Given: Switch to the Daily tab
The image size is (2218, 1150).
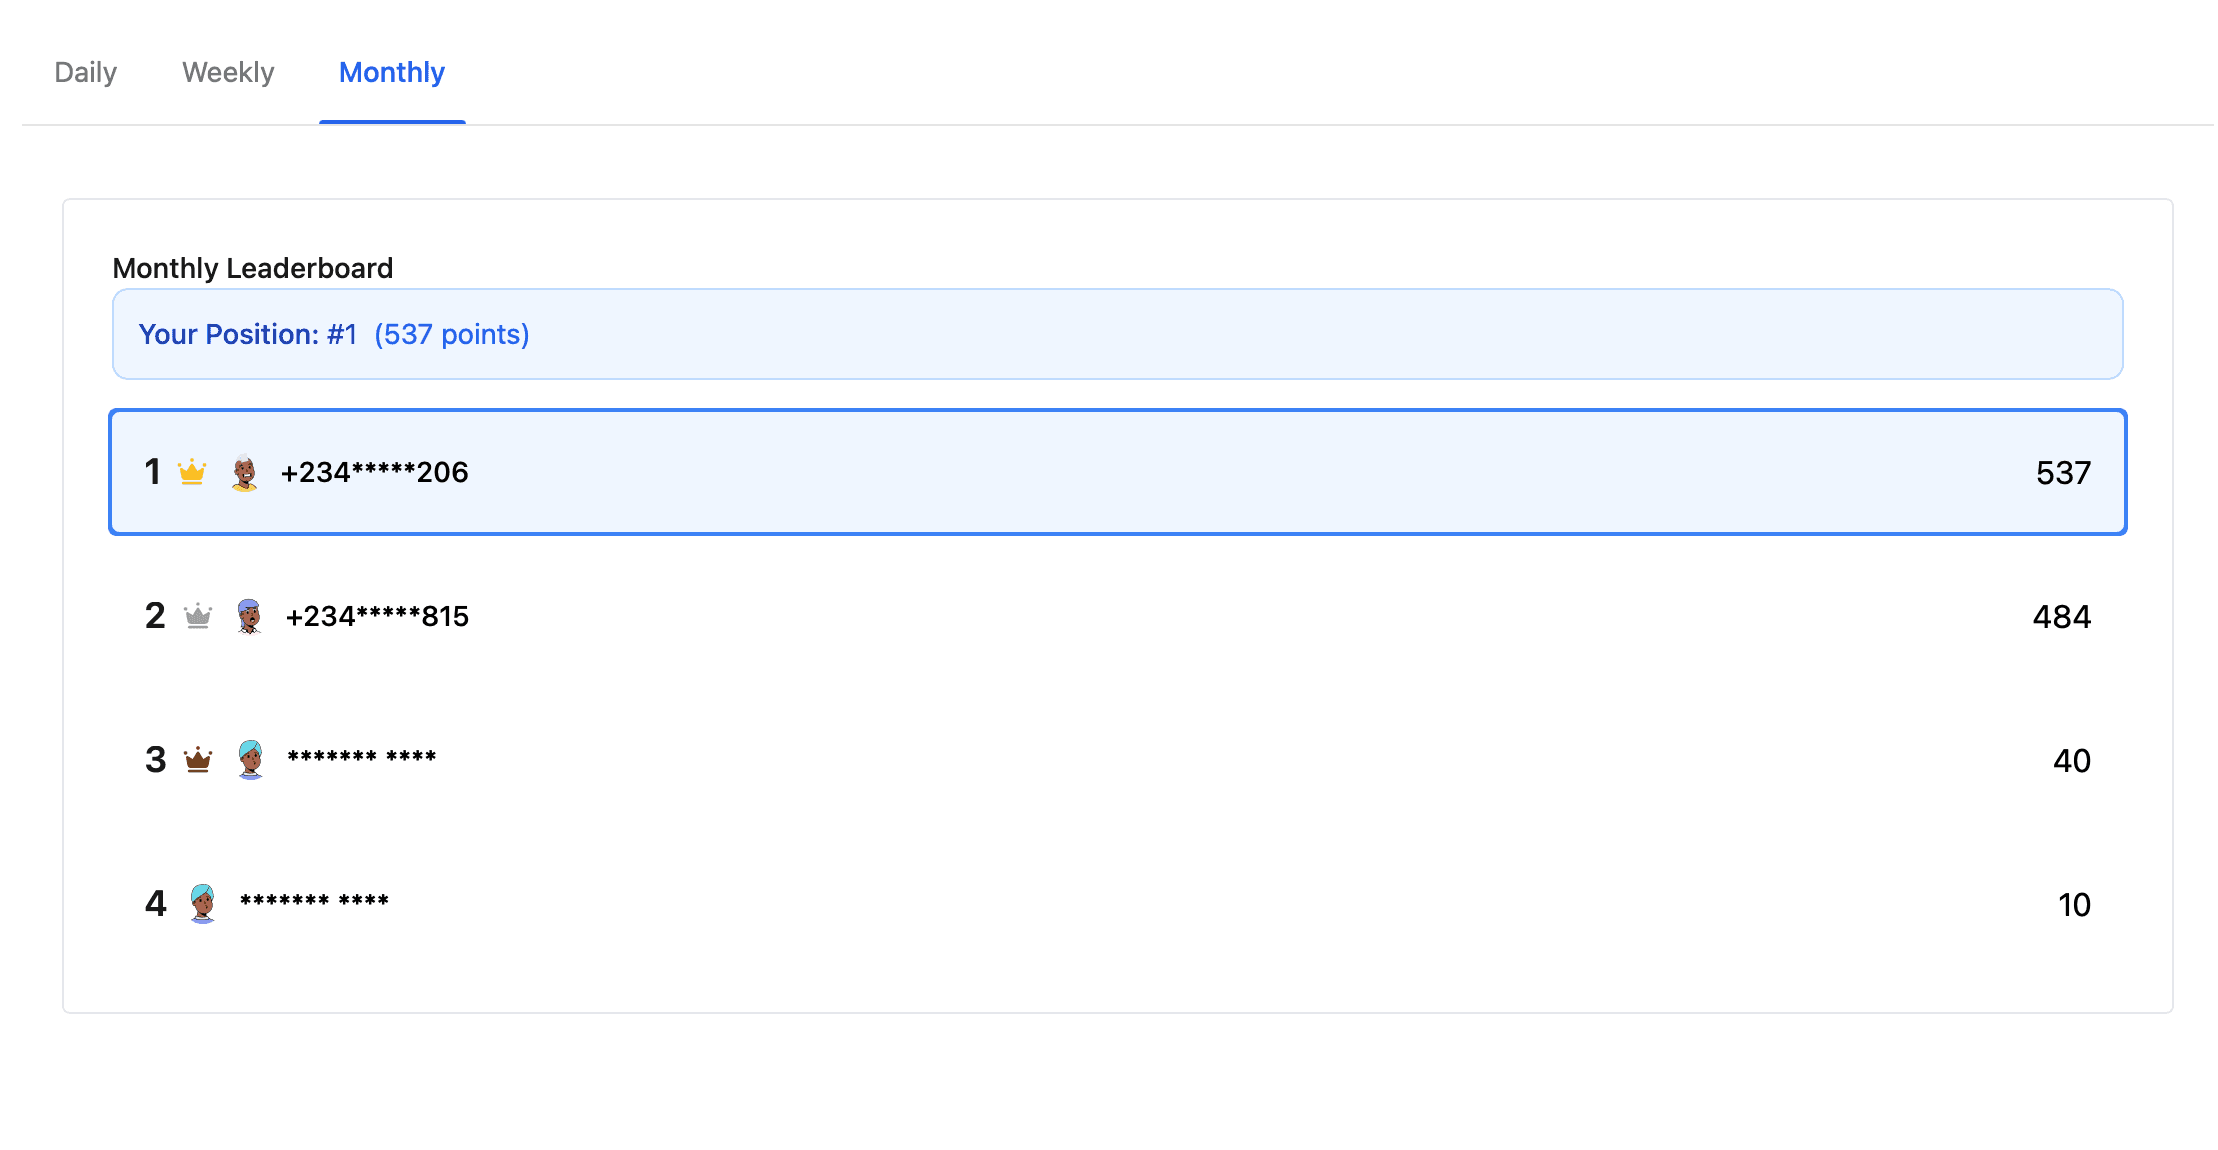Looking at the screenshot, I should point(86,73).
